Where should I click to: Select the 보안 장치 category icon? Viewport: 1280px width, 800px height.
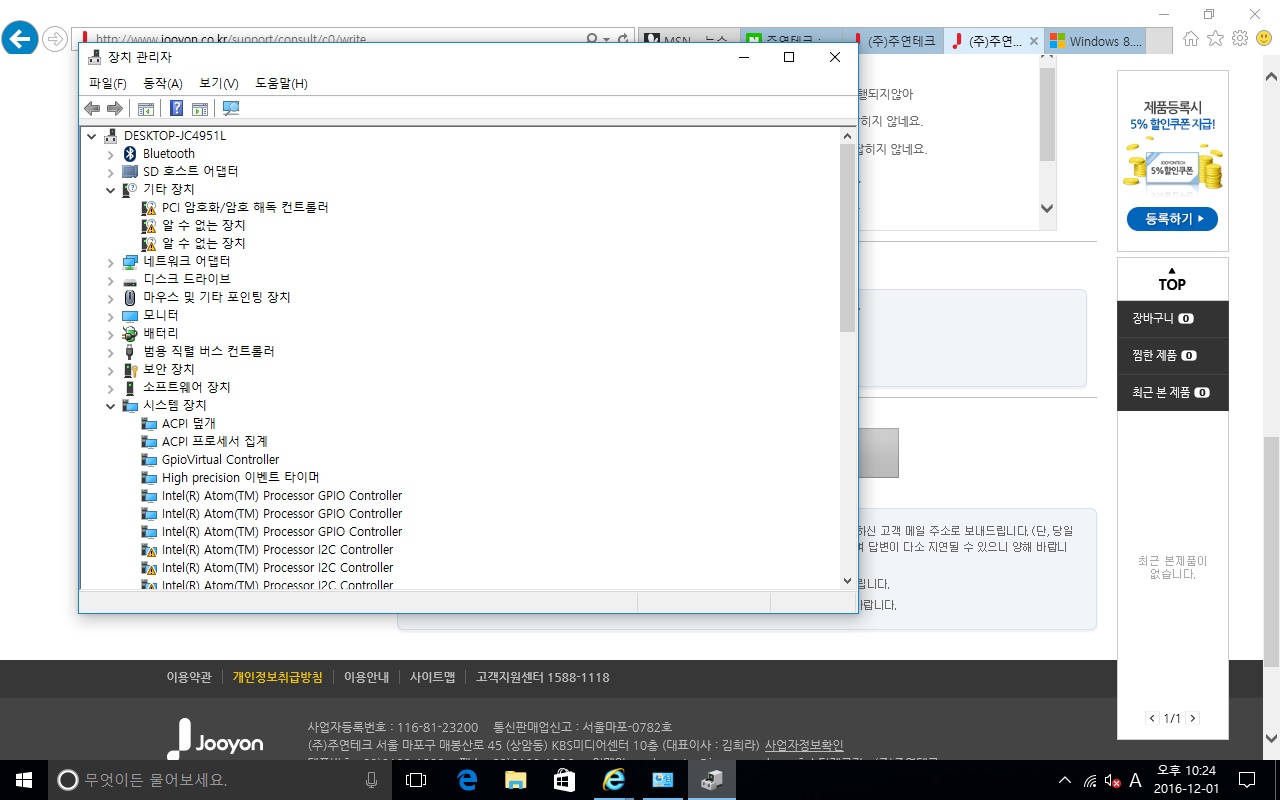[130, 369]
